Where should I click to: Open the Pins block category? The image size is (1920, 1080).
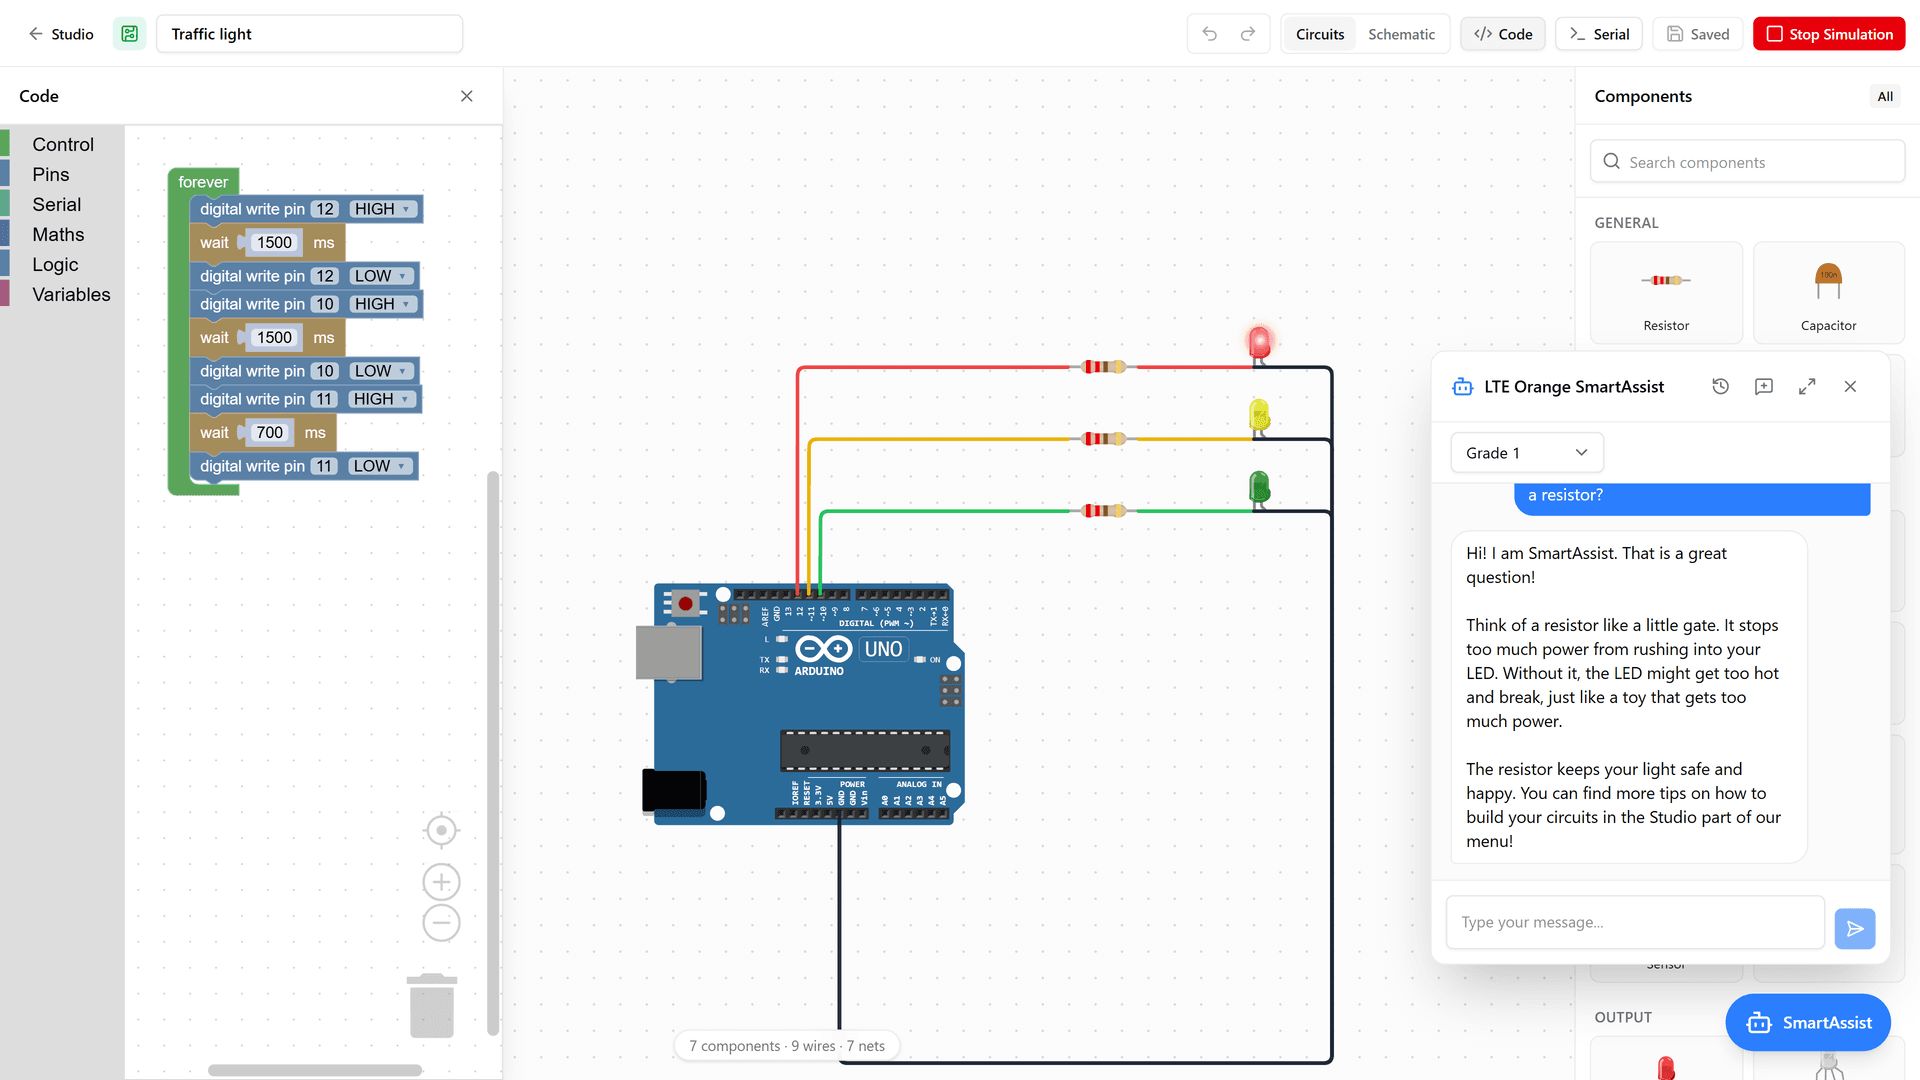click(51, 175)
